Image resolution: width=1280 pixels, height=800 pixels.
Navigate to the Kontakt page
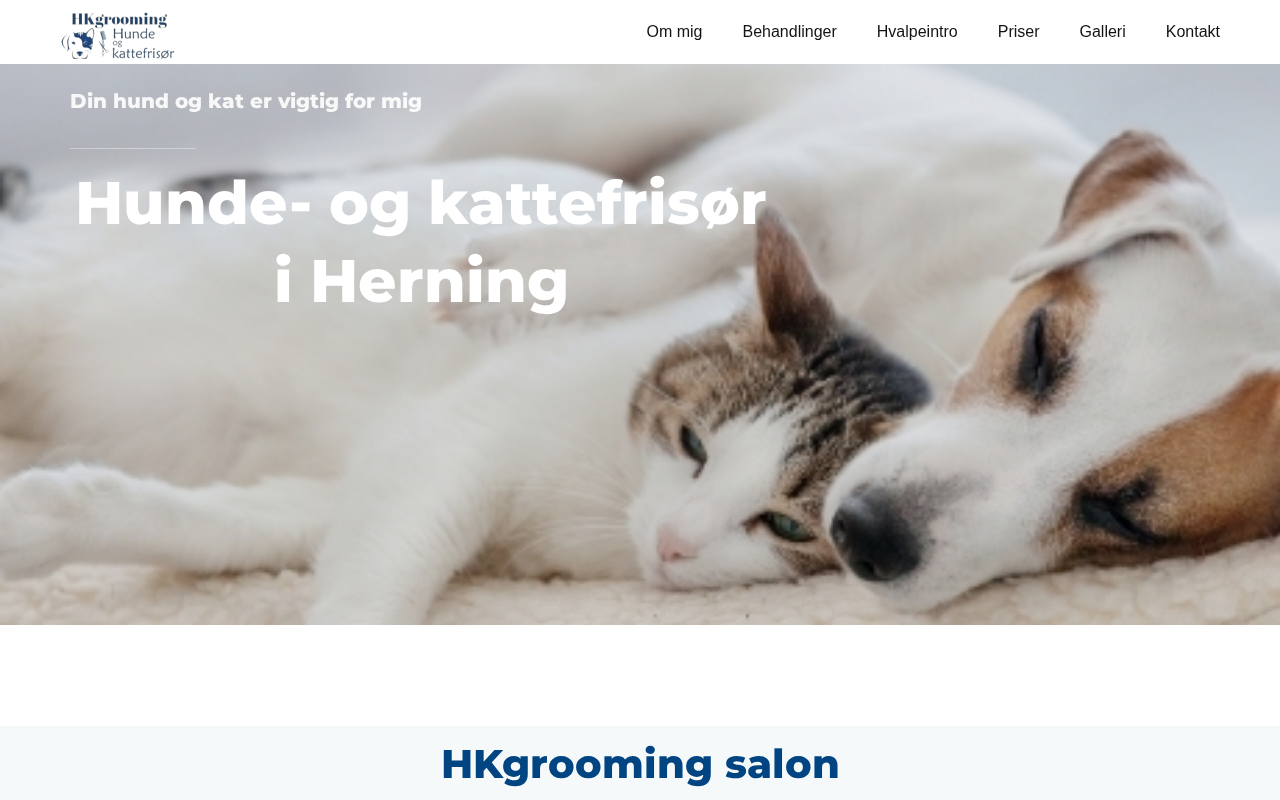pos(1192,32)
